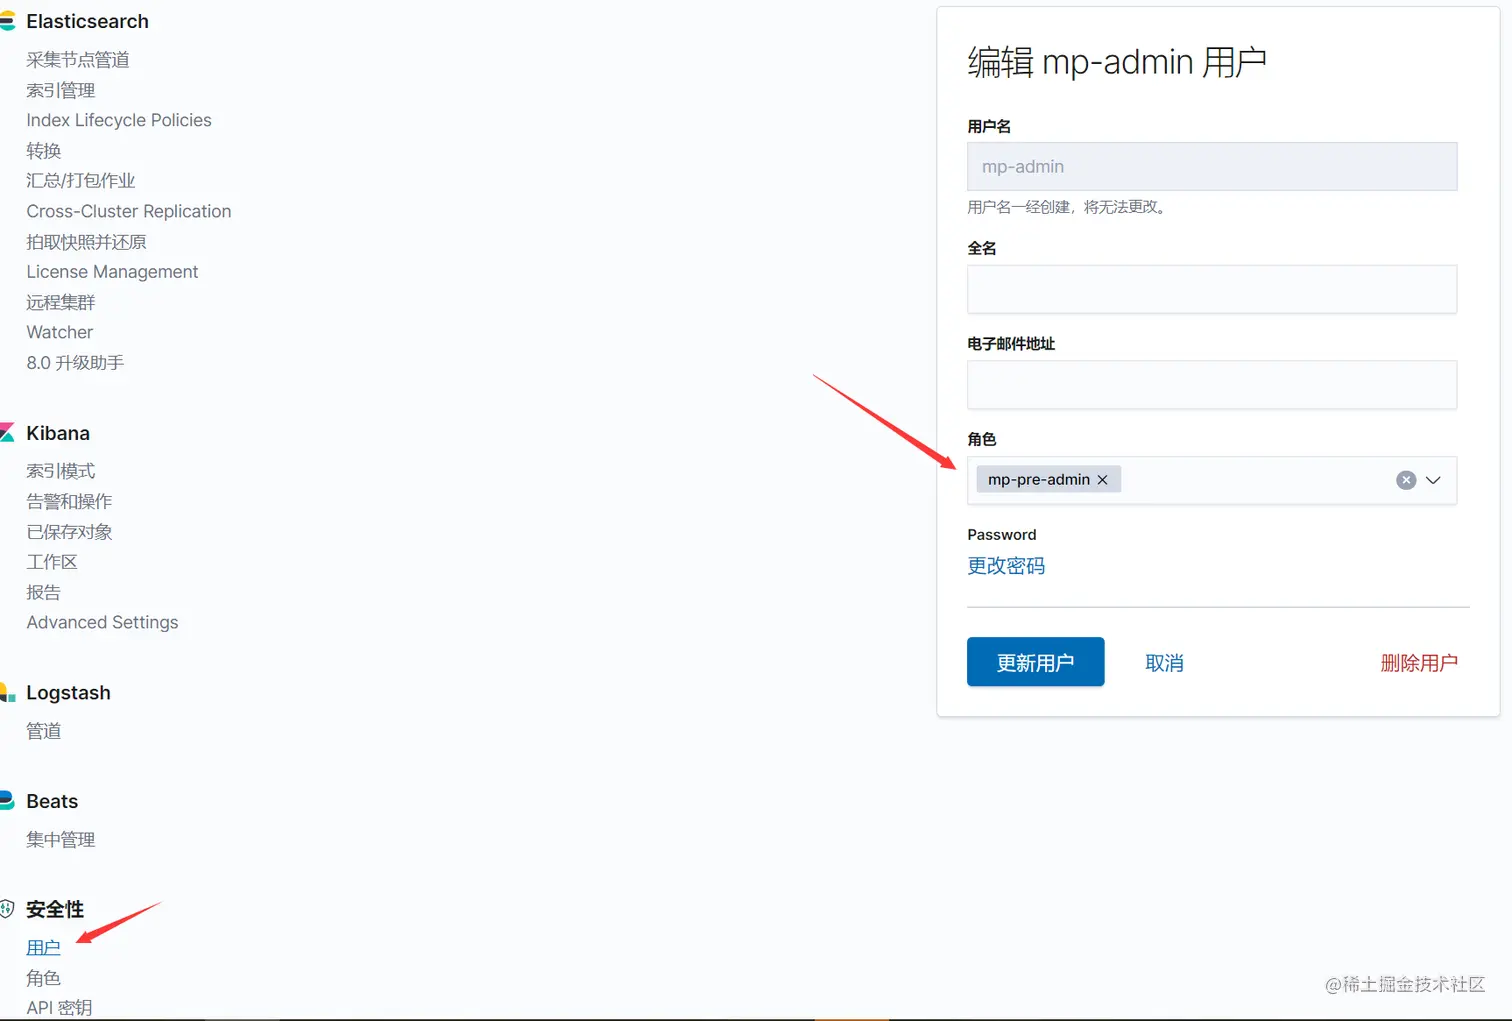Go to 索引管理

(61, 90)
